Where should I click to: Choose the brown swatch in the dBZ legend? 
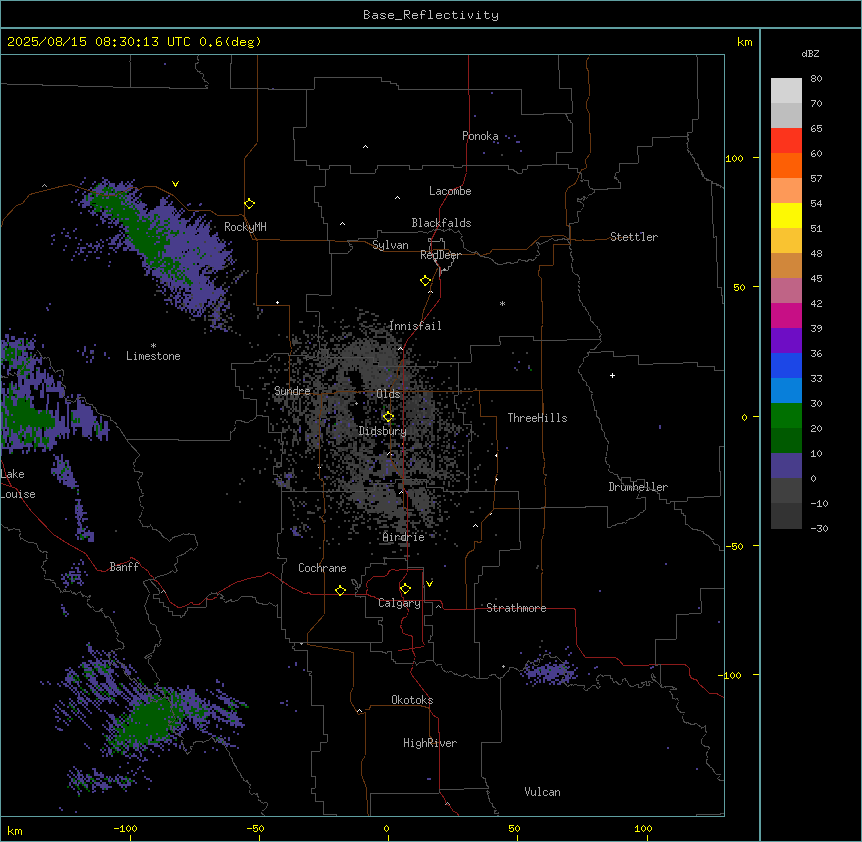(x=786, y=265)
